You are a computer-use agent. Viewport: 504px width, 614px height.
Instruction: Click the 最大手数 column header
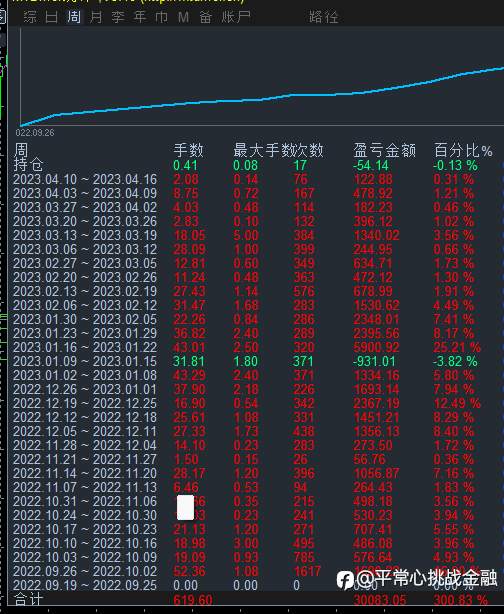(263, 150)
